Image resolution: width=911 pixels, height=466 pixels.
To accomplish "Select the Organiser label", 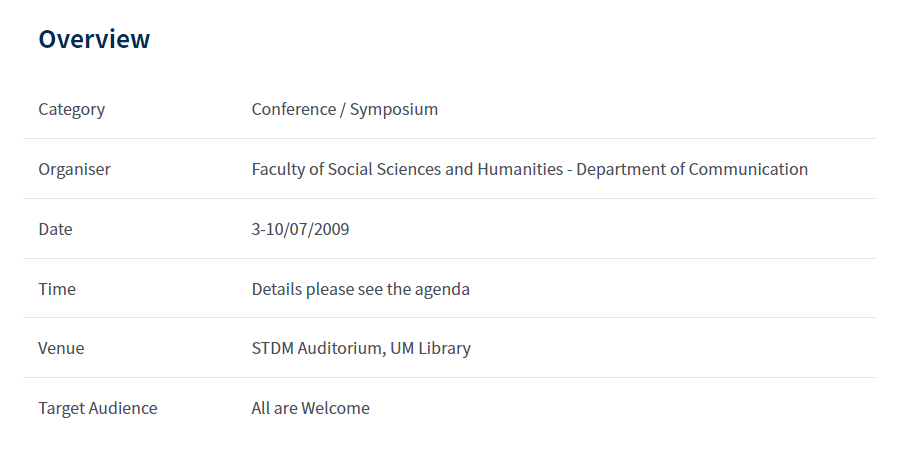I will coord(74,170).
